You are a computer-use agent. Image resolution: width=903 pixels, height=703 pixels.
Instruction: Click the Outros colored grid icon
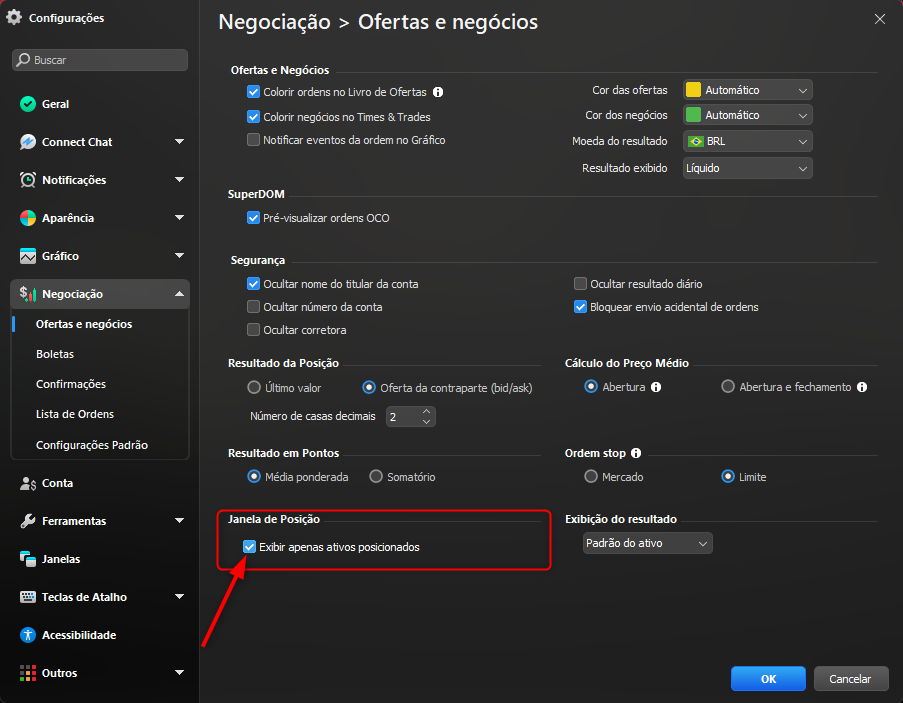point(28,673)
